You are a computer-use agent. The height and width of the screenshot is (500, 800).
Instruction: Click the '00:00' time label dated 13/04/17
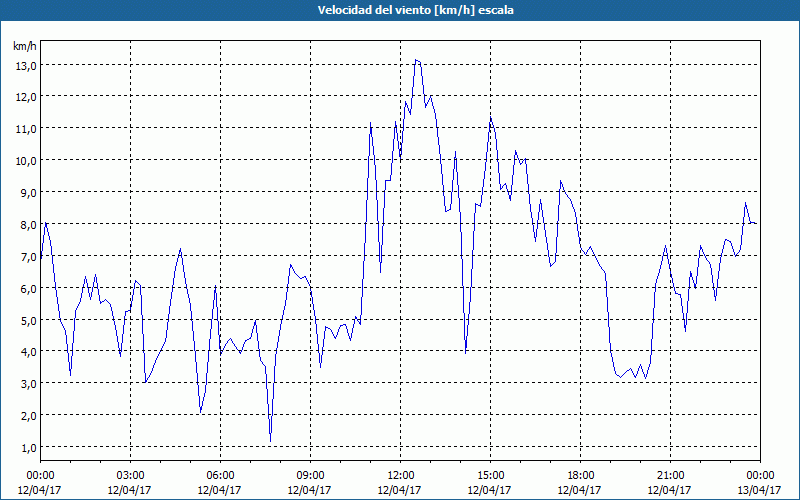point(760,476)
